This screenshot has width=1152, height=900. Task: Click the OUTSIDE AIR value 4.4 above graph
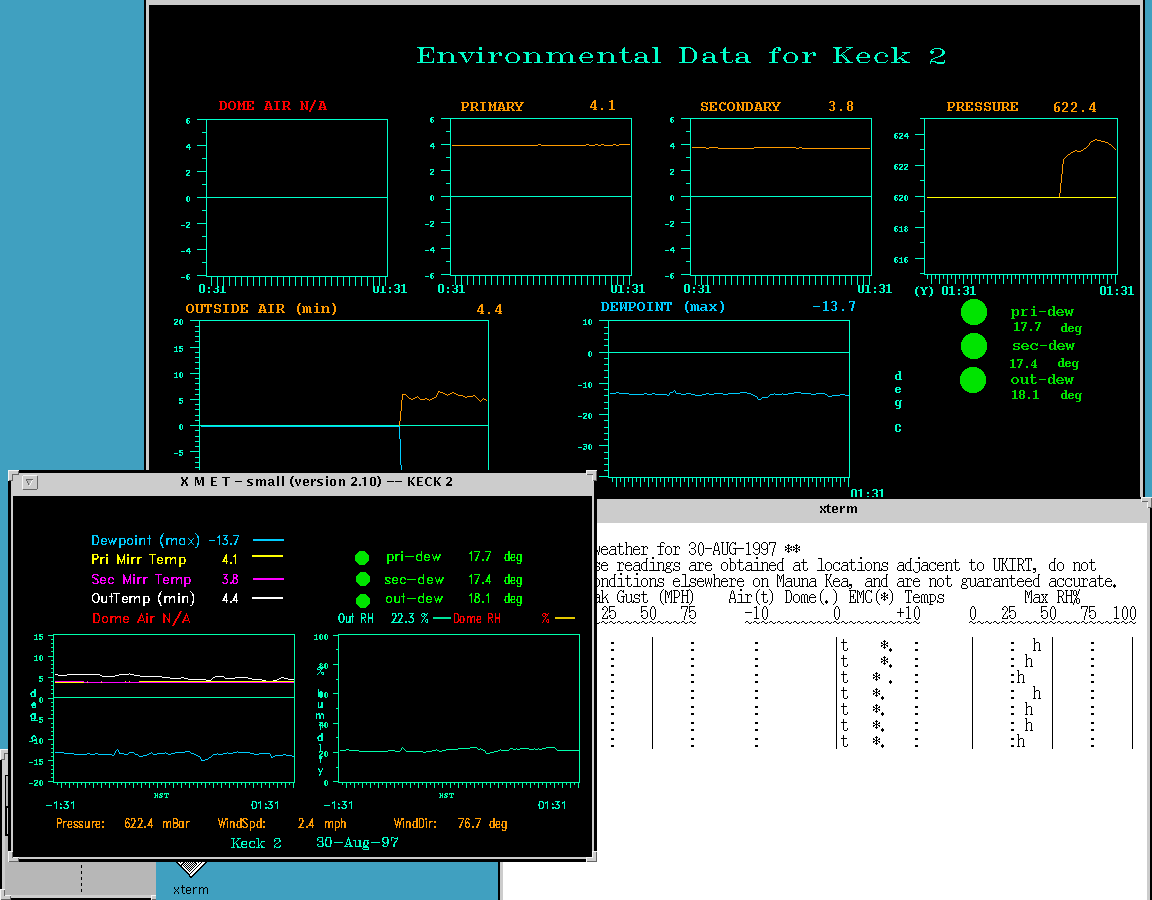click(x=489, y=309)
